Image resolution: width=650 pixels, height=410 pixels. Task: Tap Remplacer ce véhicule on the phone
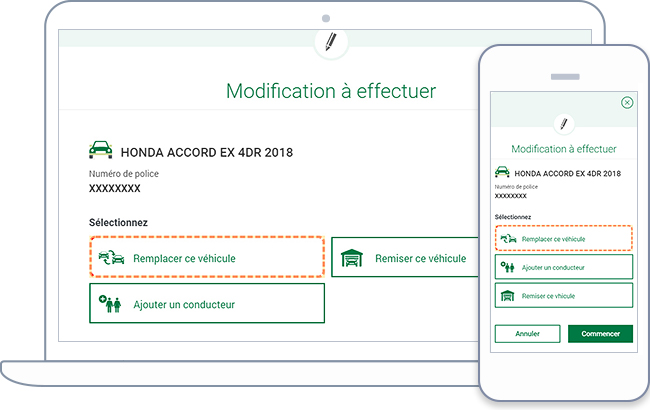[x=564, y=238]
